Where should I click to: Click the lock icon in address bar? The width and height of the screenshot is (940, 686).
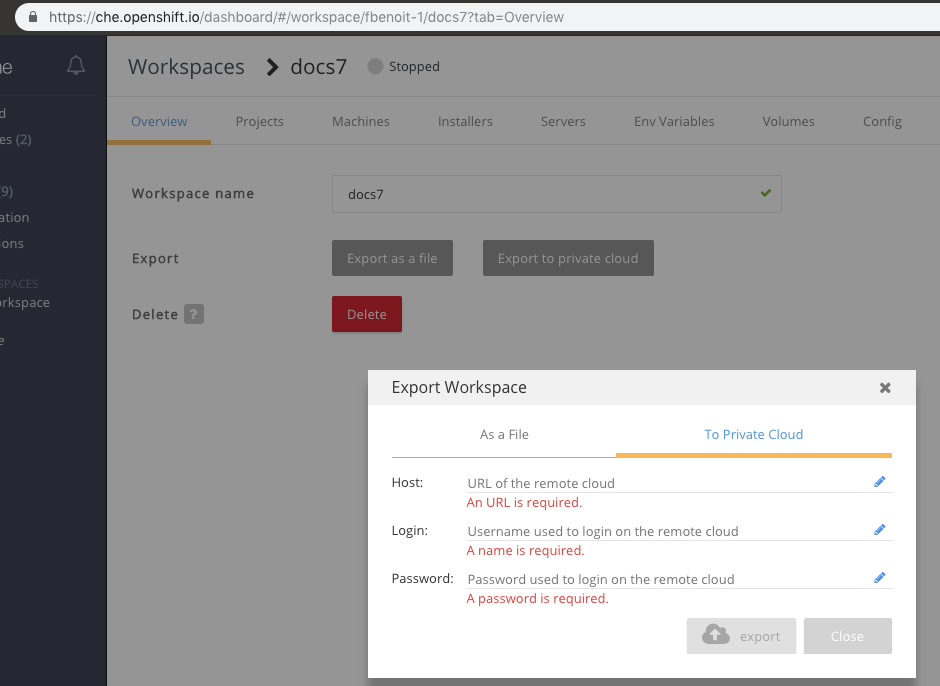(33, 17)
